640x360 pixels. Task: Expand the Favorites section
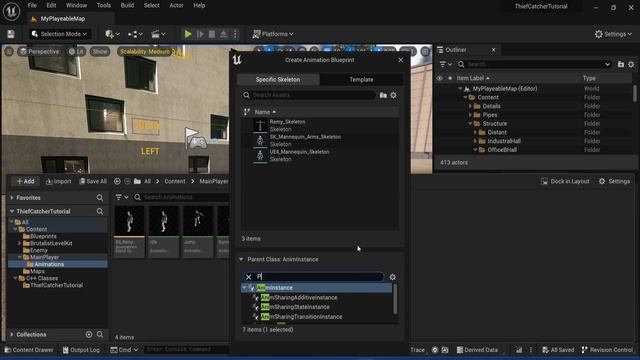[x=12, y=198]
